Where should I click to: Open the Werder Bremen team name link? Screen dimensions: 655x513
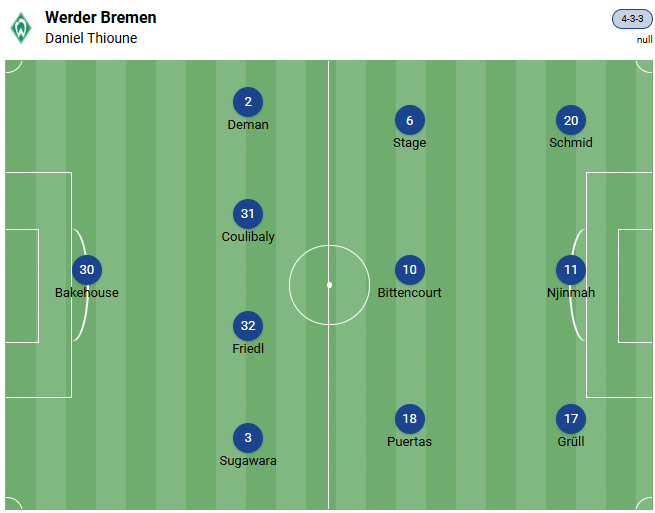coord(100,18)
